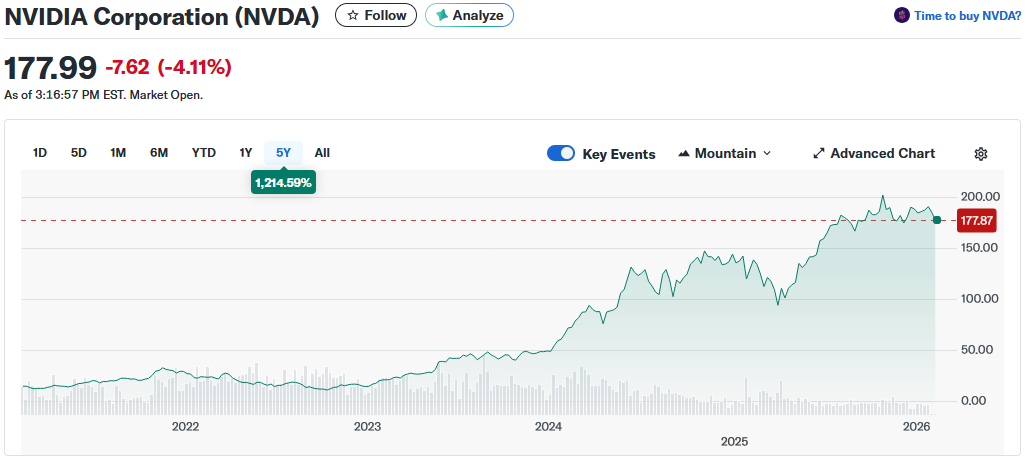
Task: Click the -7.62 price change value
Action: pyautogui.click(x=127, y=67)
